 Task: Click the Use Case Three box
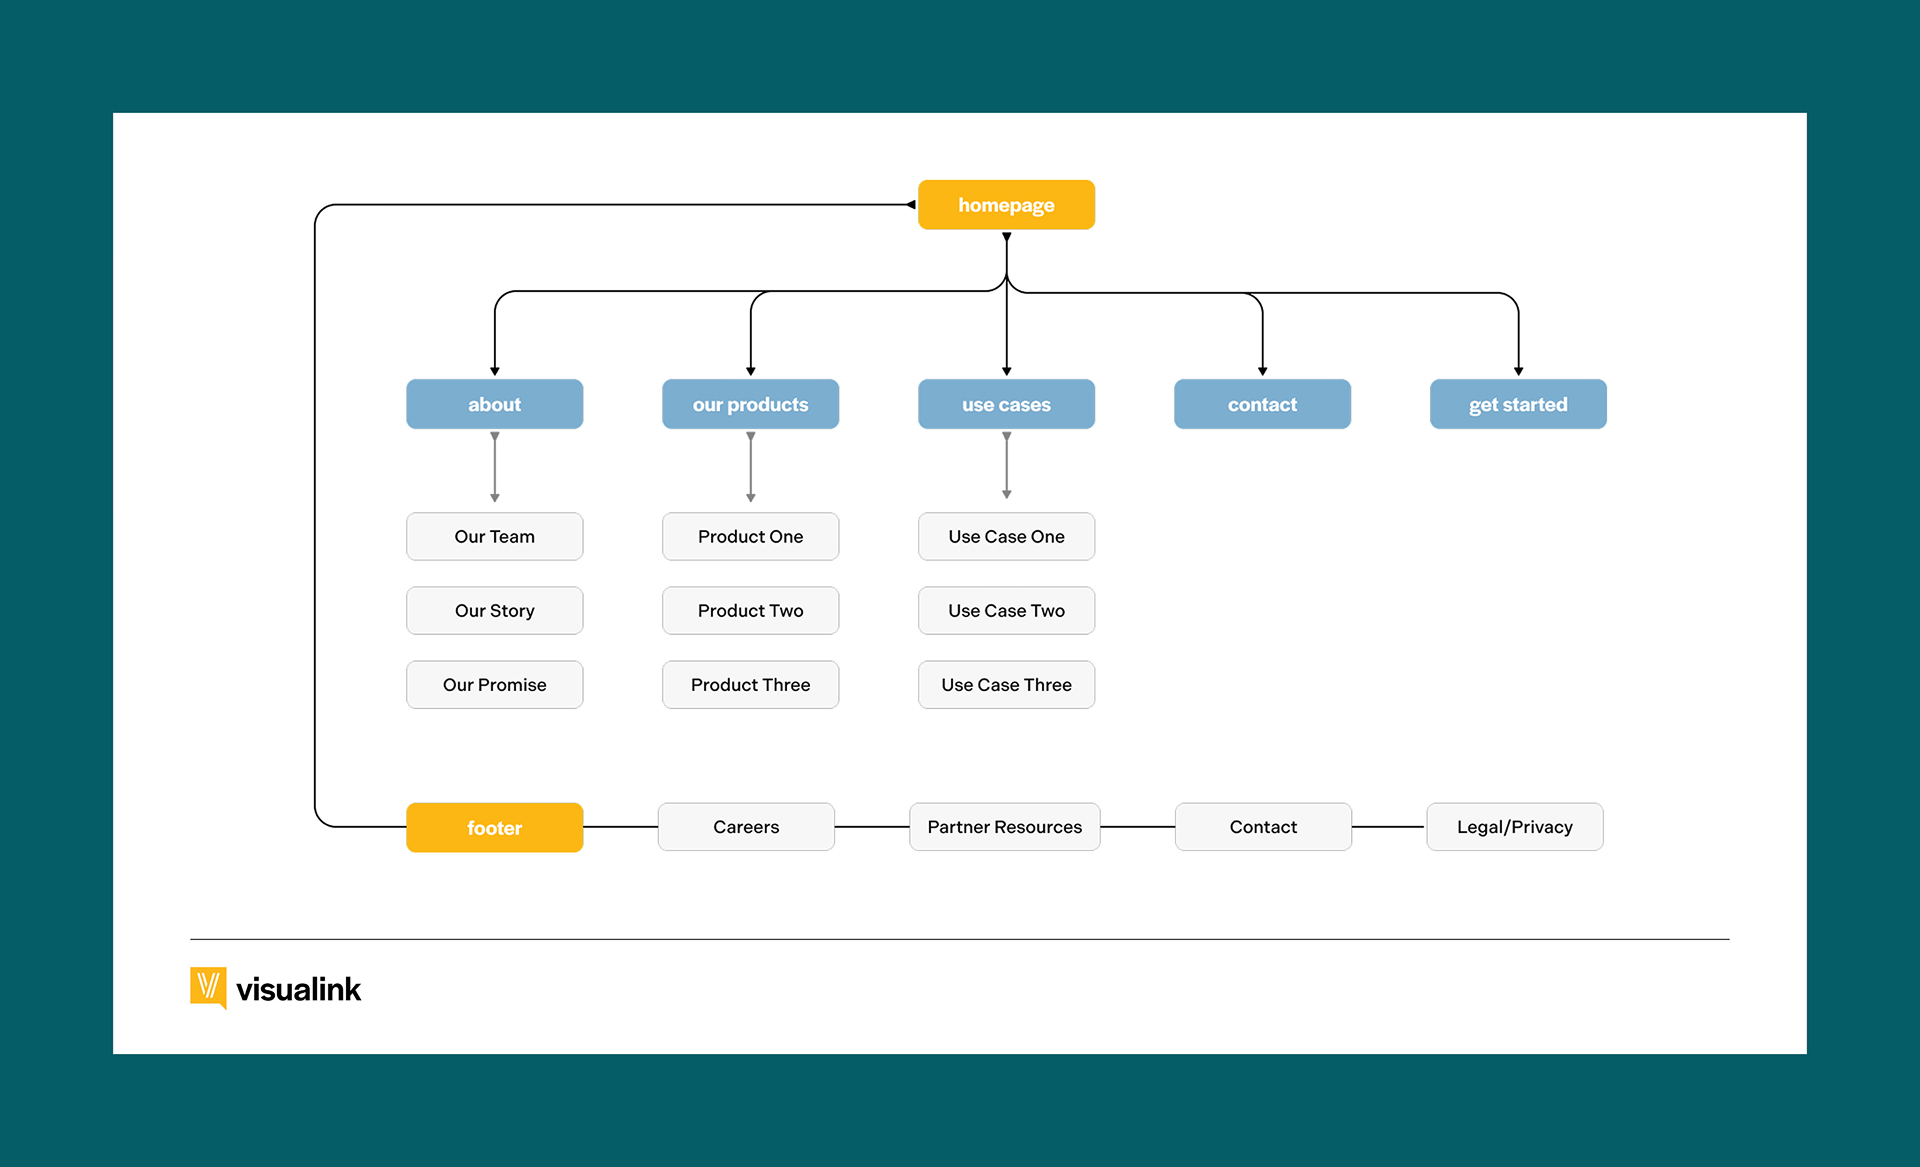tap(1006, 684)
